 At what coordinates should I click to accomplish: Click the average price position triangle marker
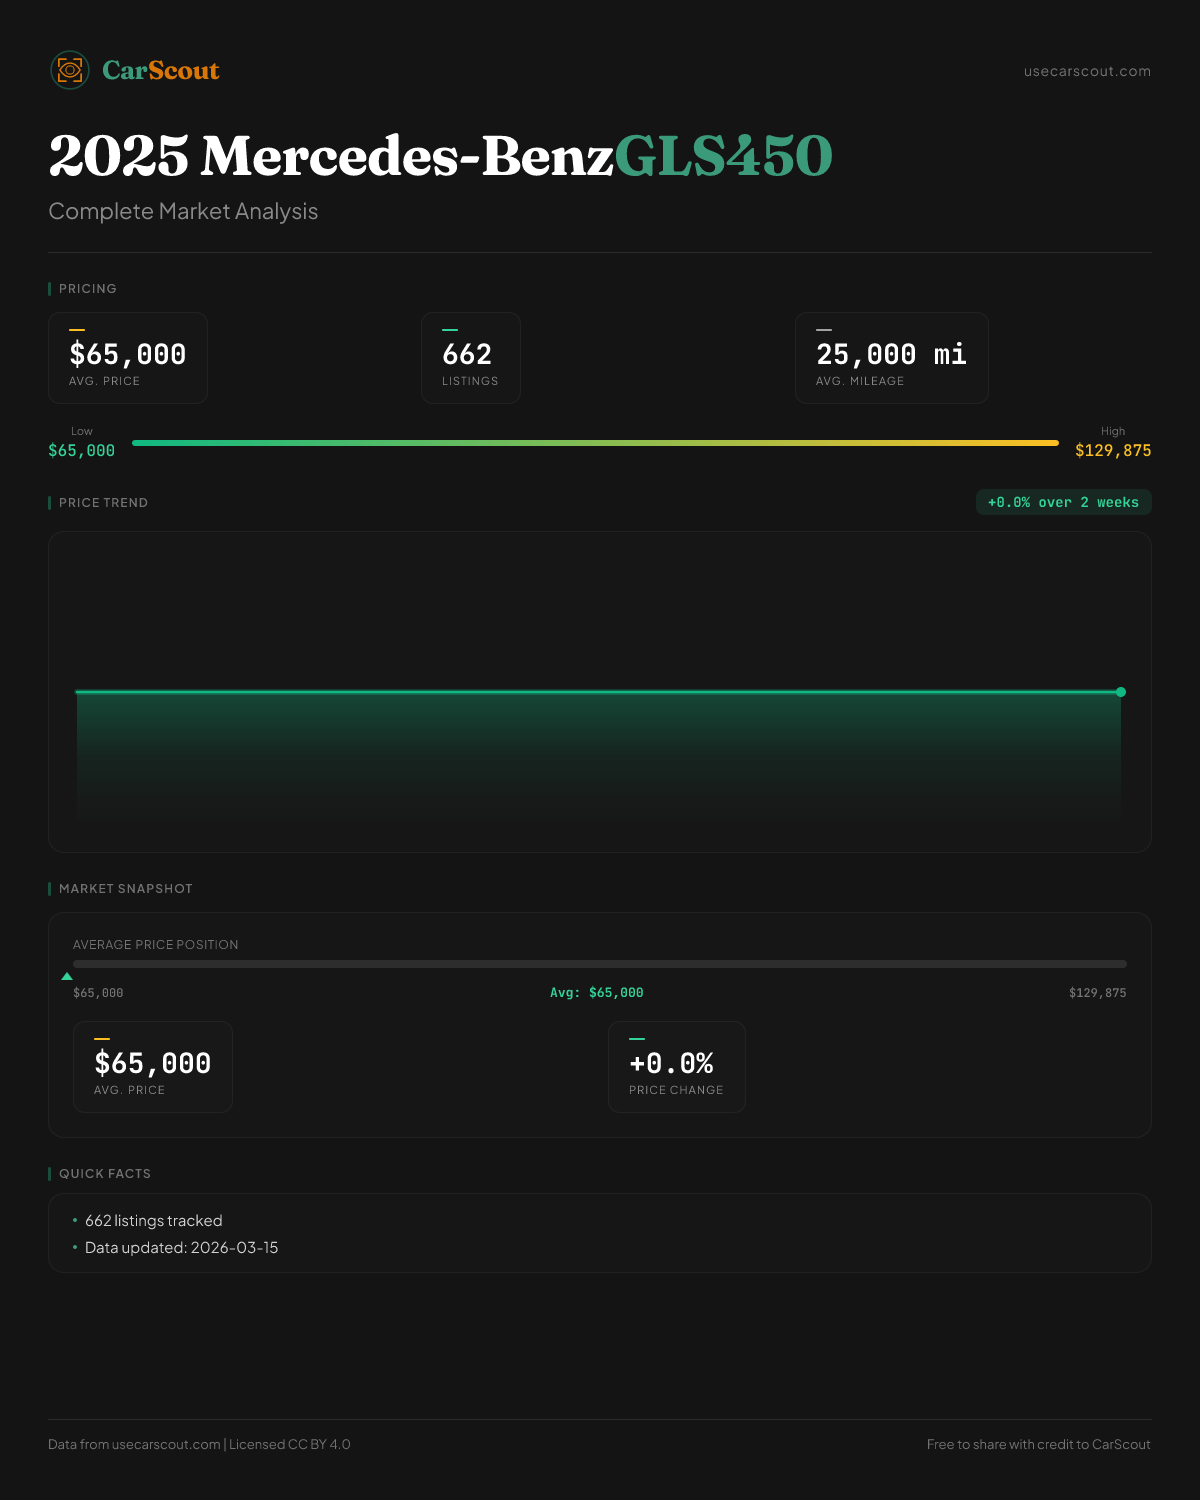pyautogui.click(x=67, y=976)
